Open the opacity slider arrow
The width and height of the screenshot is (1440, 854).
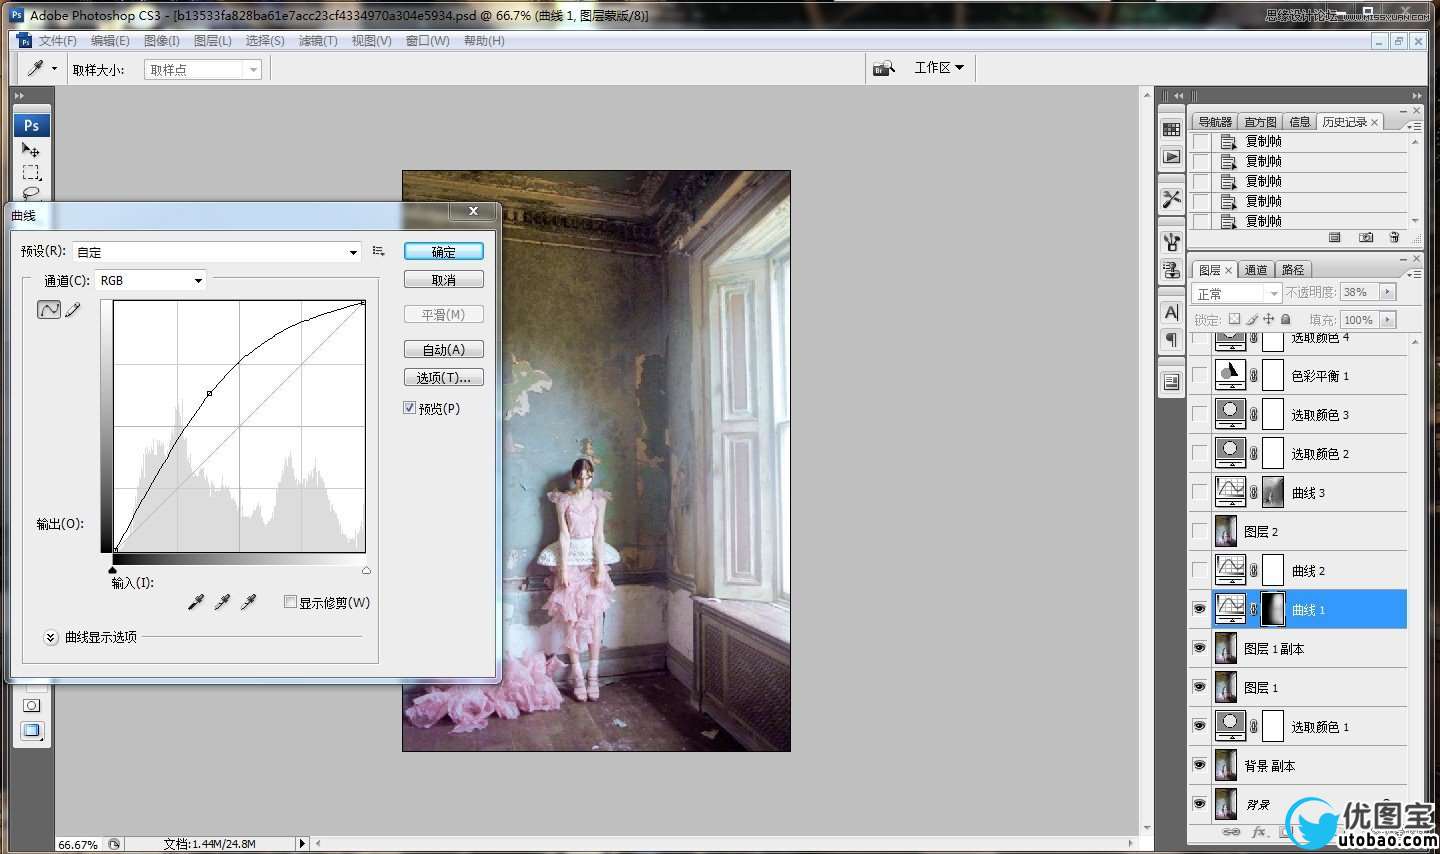pyautogui.click(x=1387, y=292)
